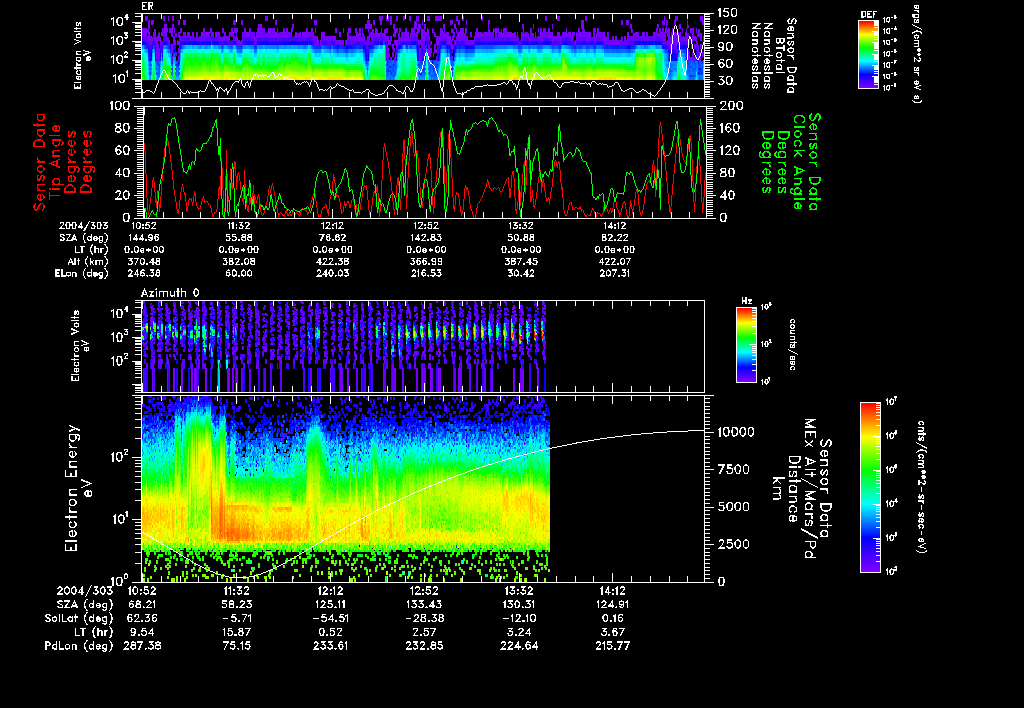The image size is (1024, 708).
Task: Click SZA value 55.88
Action: click(x=238, y=238)
